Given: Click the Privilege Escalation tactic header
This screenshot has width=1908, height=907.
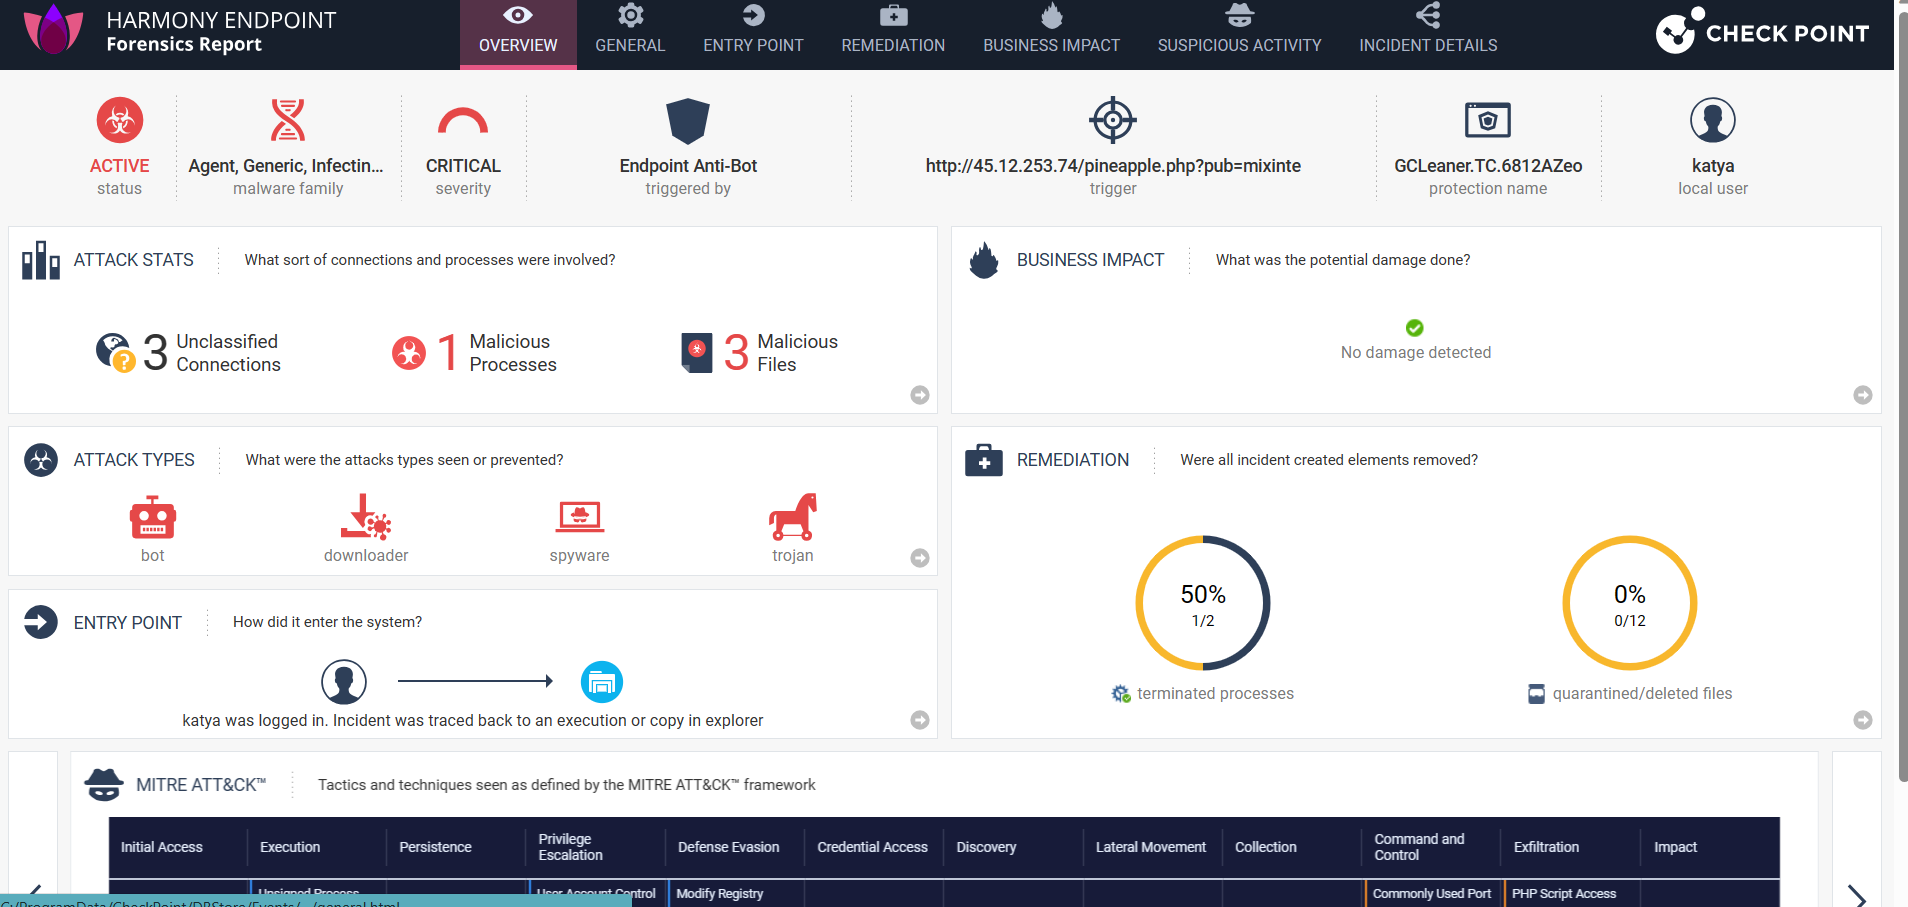Looking at the screenshot, I should click(571, 847).
